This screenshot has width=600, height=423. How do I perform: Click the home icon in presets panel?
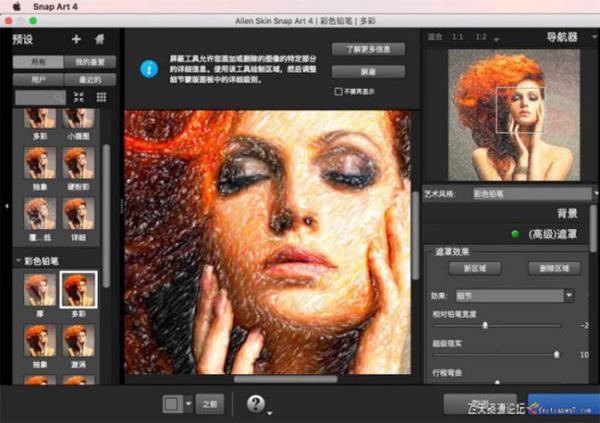[100, 39]
